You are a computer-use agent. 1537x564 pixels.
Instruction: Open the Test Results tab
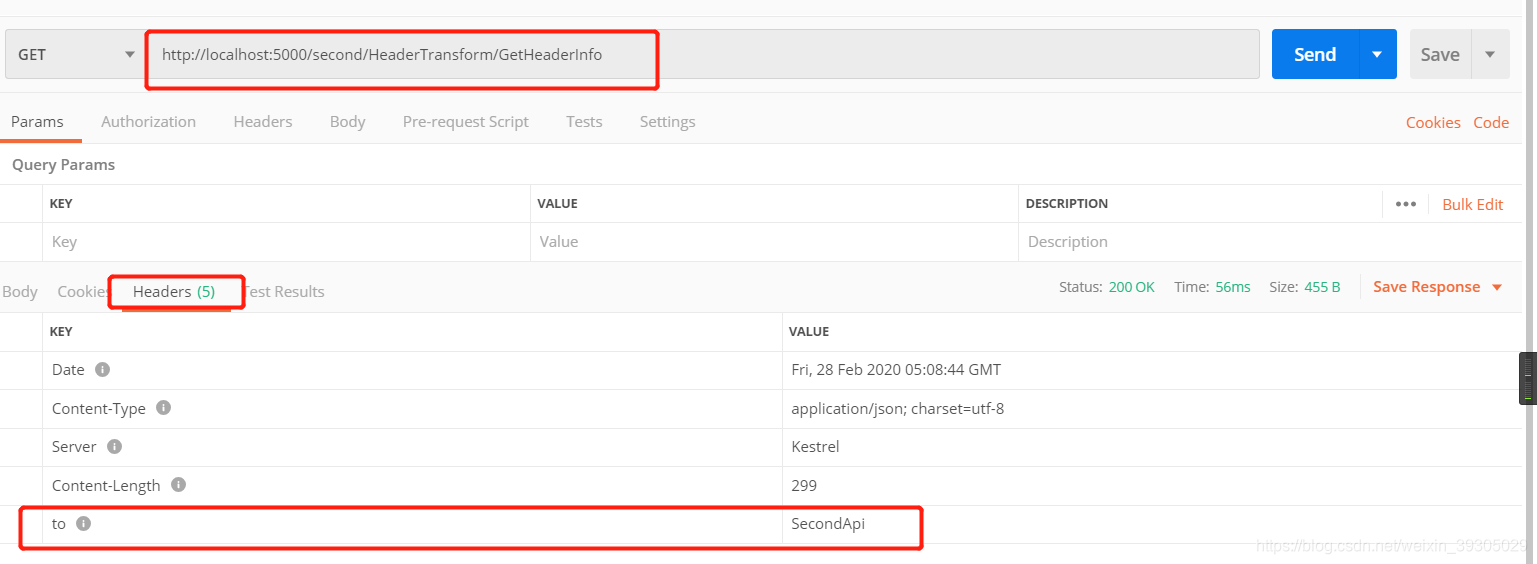click(284, 292)
